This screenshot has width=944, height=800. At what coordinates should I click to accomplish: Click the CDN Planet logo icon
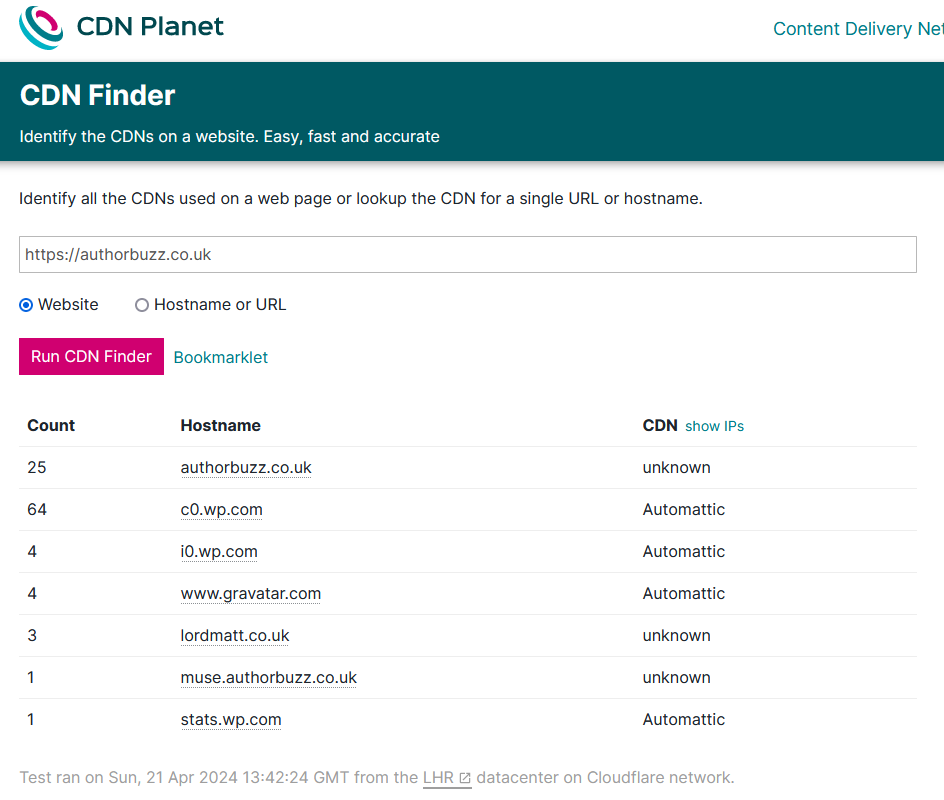[x=41, y=28]
